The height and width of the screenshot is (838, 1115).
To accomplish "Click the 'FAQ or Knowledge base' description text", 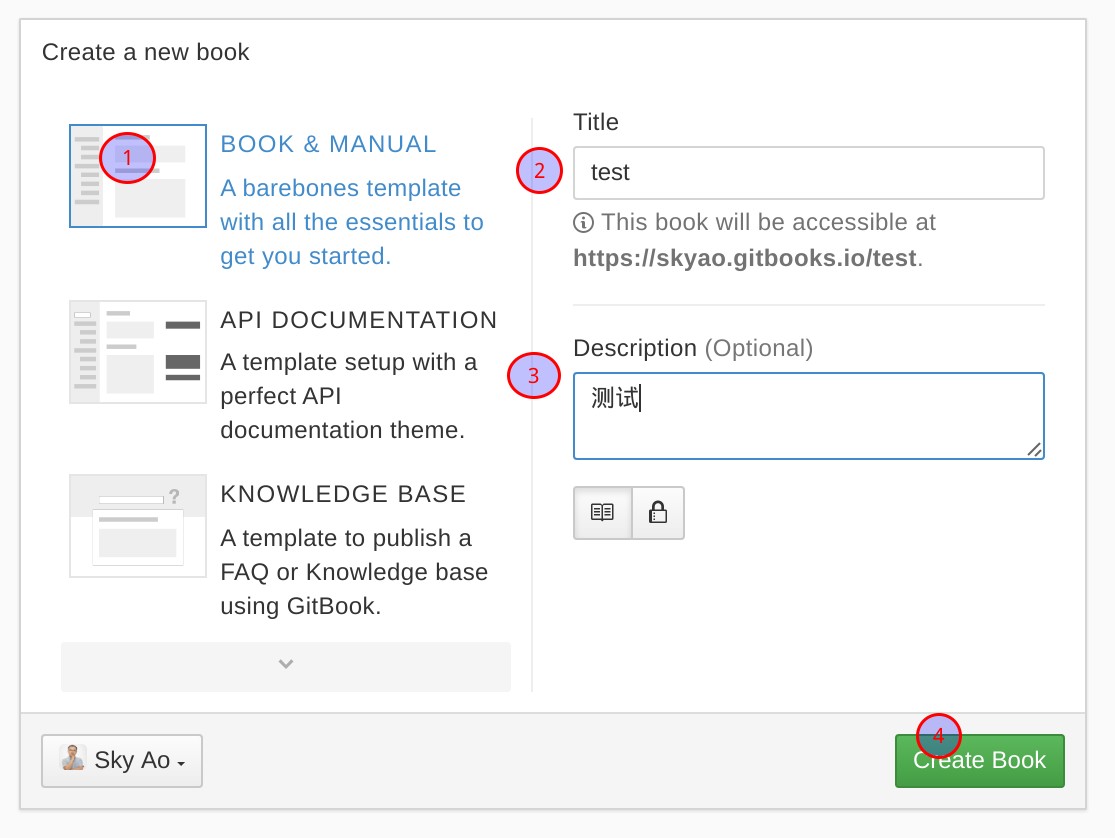I will pyautogui.click(x=353, y=572).
